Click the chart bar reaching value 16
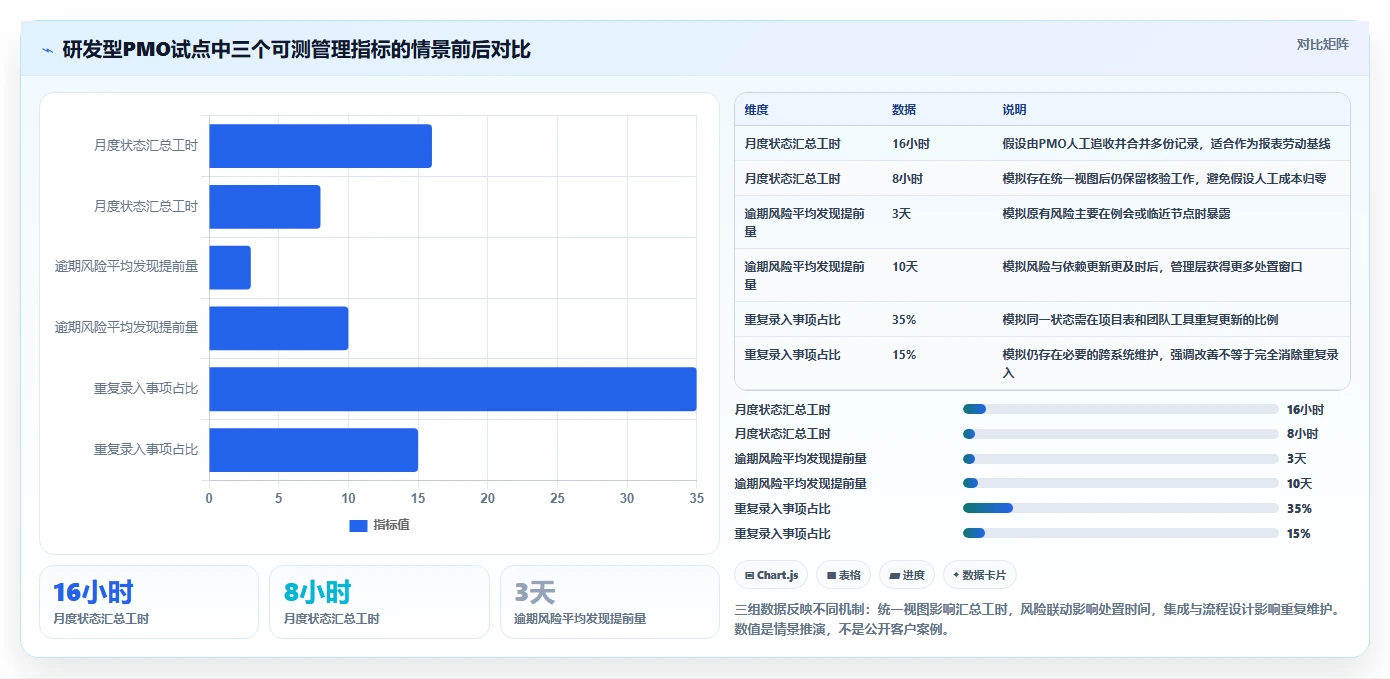This screenshot has width=1390, height=679. point(320,146)
